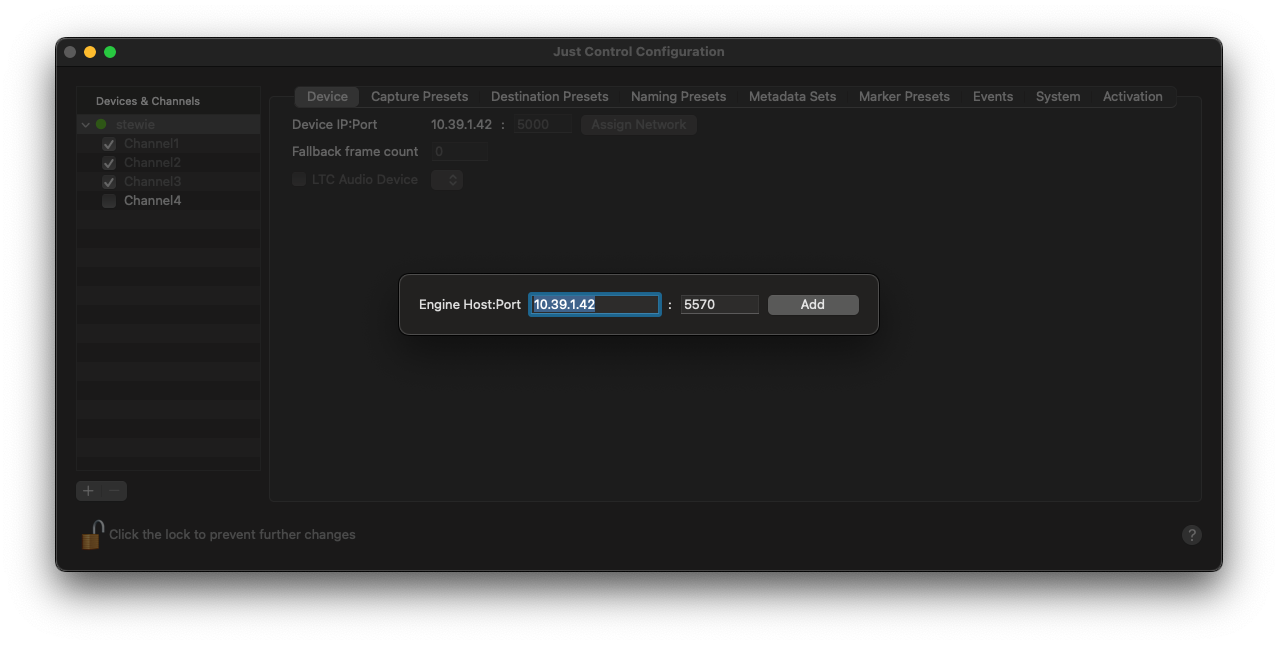Switch to the Device tab
The image size is (1278, 645).
327,97
